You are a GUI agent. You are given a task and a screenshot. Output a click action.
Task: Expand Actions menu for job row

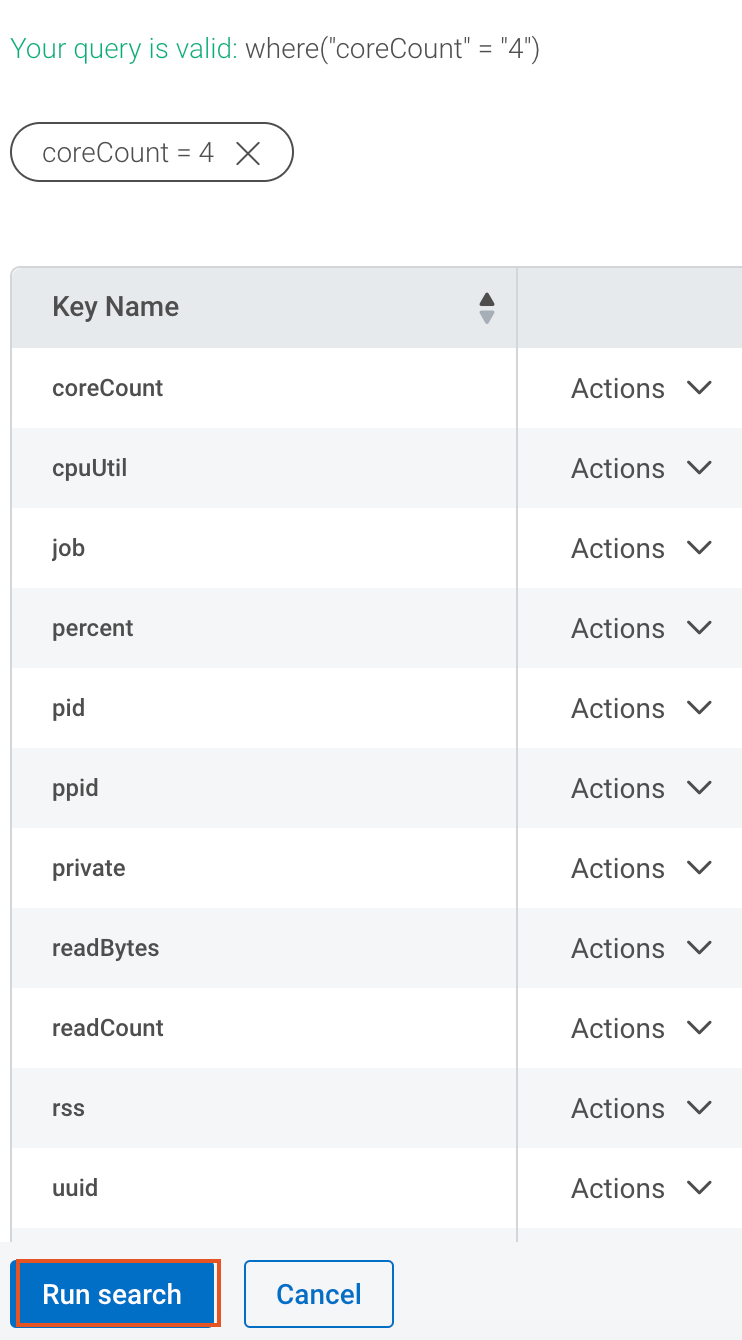(641, 548)
